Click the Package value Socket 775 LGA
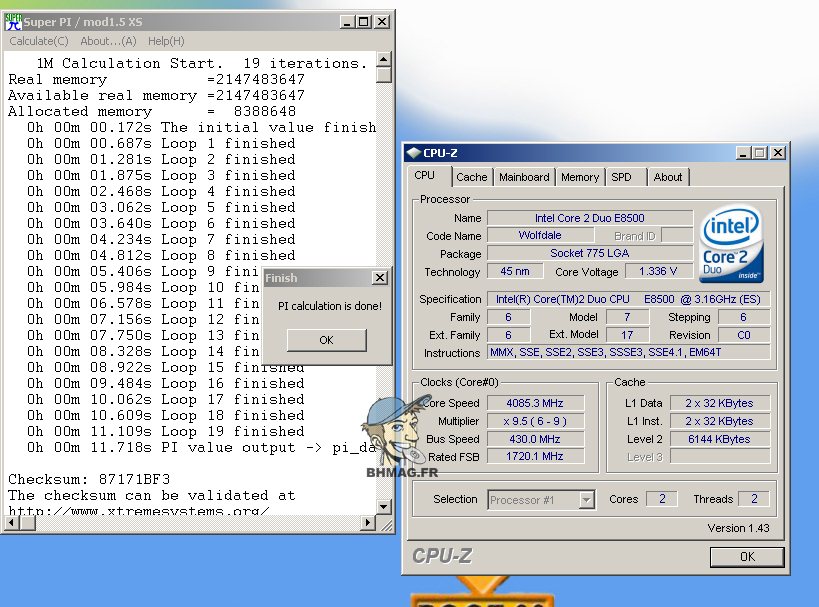Screen dimensions: 819x607 point(590,253)
